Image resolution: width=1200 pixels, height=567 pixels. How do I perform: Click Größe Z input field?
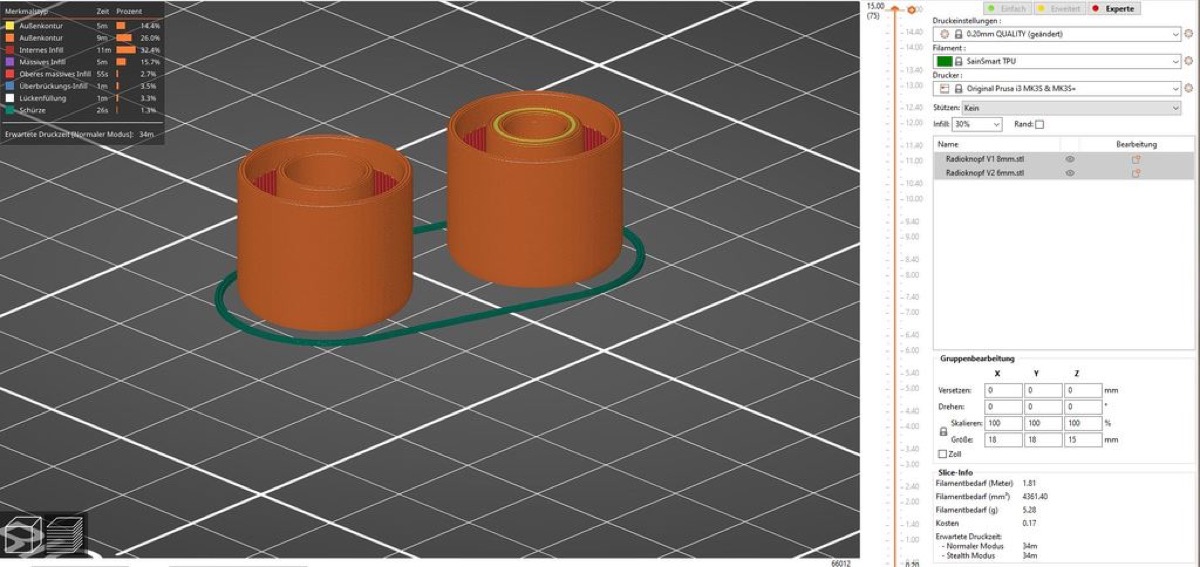(1082, 439)
